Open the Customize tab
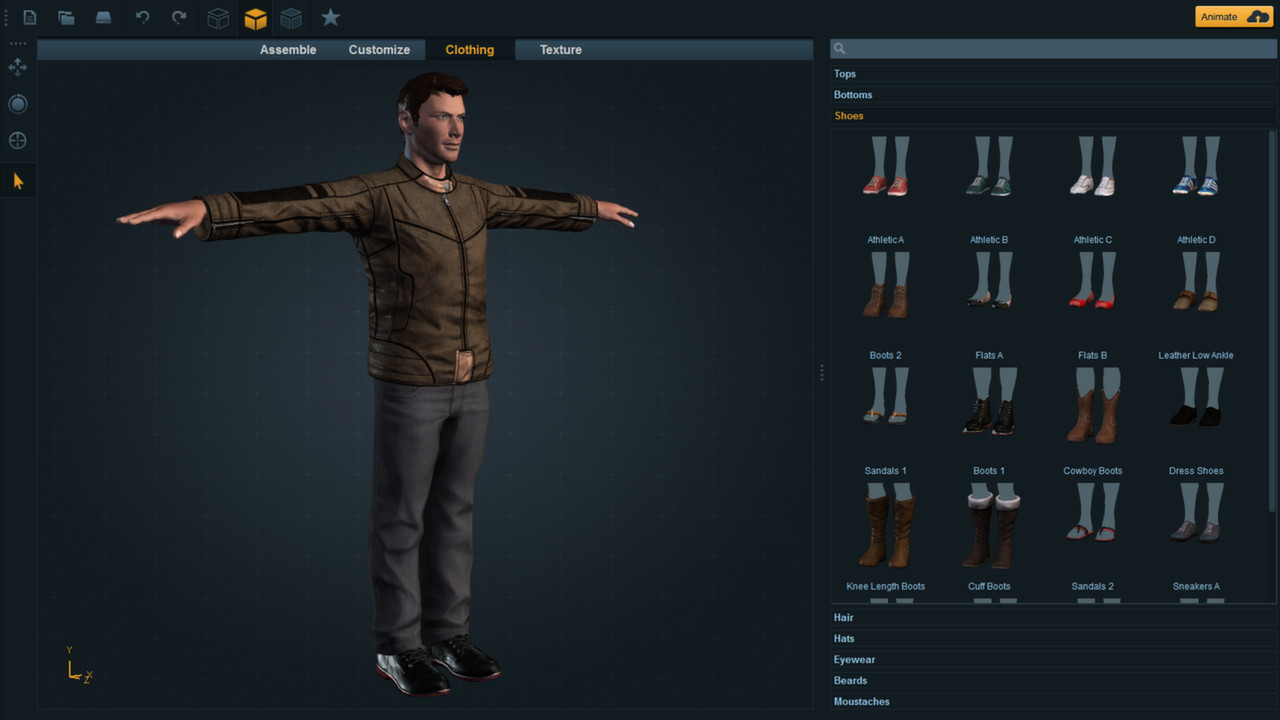Image resolution: width=1280 pixels, height=720 pixels. 379,49
